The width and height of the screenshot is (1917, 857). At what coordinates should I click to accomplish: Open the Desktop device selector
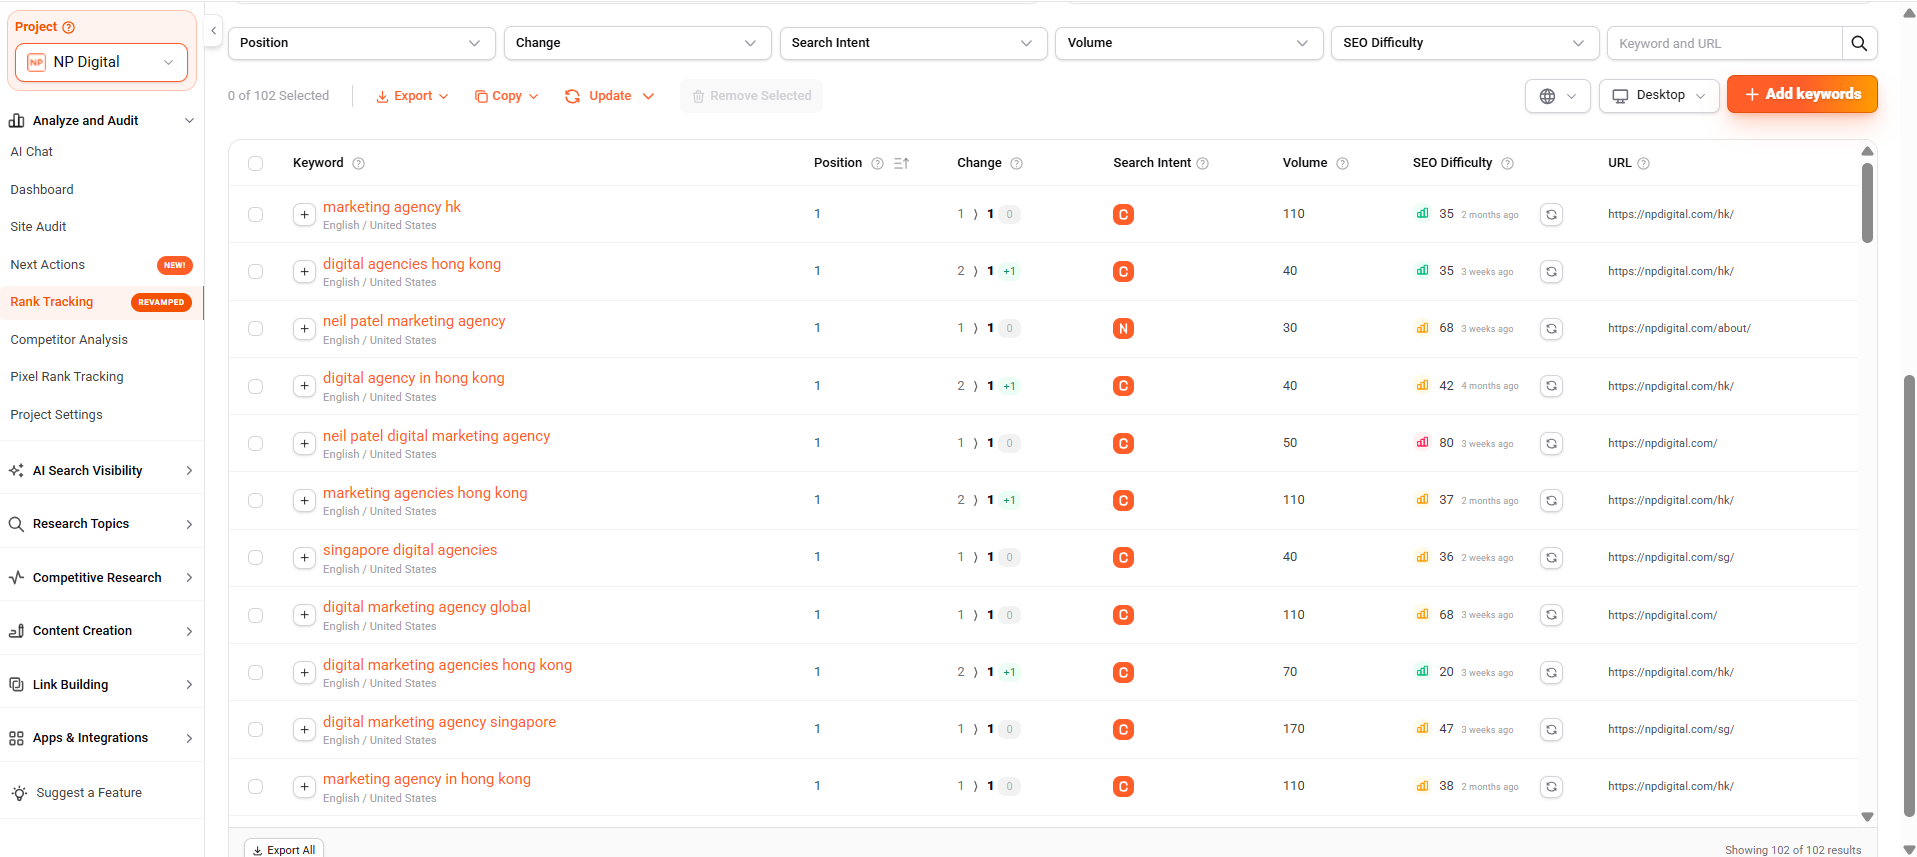click(x=1659, y=95)
